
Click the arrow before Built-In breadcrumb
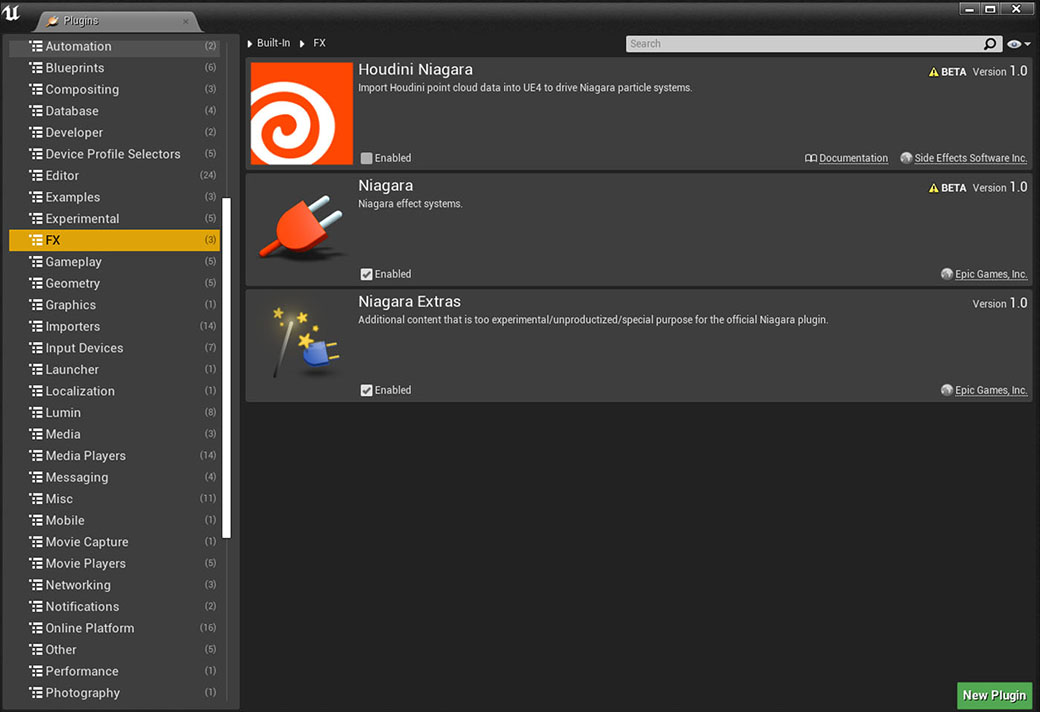pos(249,44)
